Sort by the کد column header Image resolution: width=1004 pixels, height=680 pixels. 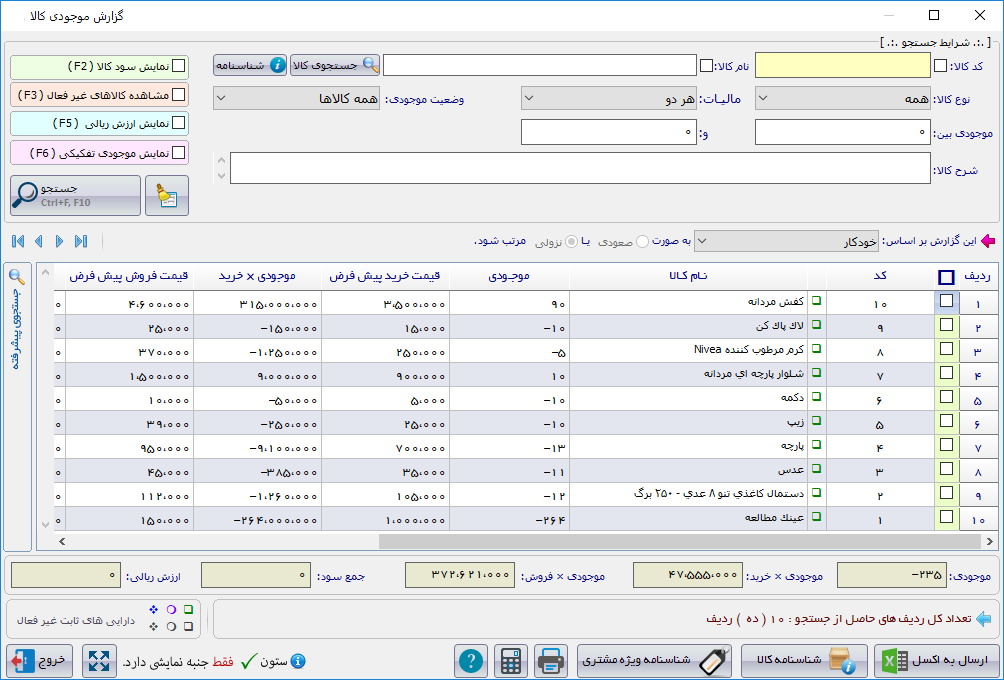tap(880, 276)
